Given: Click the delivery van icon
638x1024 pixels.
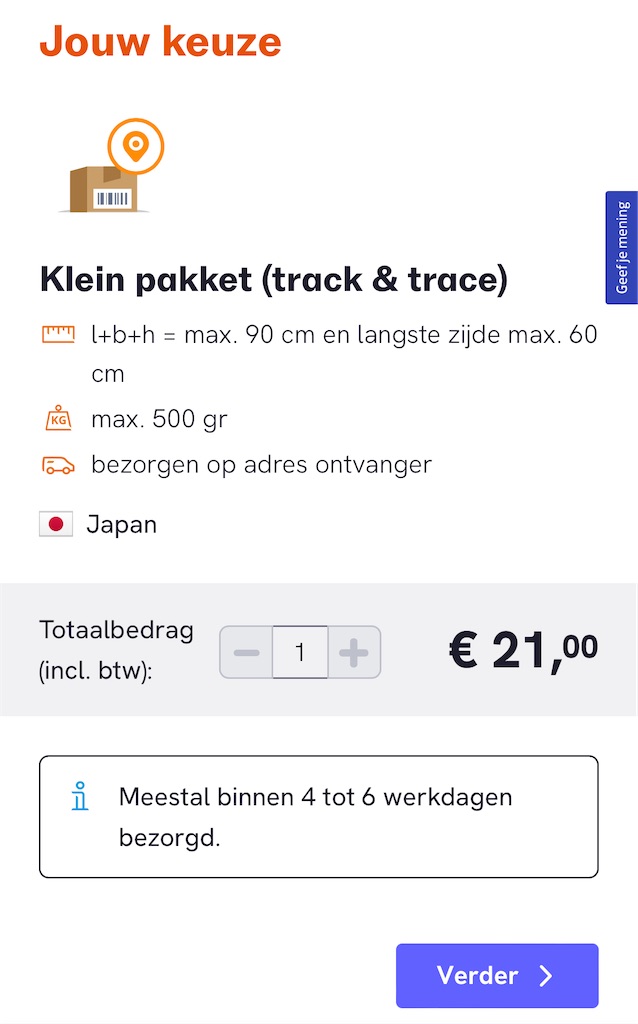Looking at the screenshot, I should [x=58, y=465].
